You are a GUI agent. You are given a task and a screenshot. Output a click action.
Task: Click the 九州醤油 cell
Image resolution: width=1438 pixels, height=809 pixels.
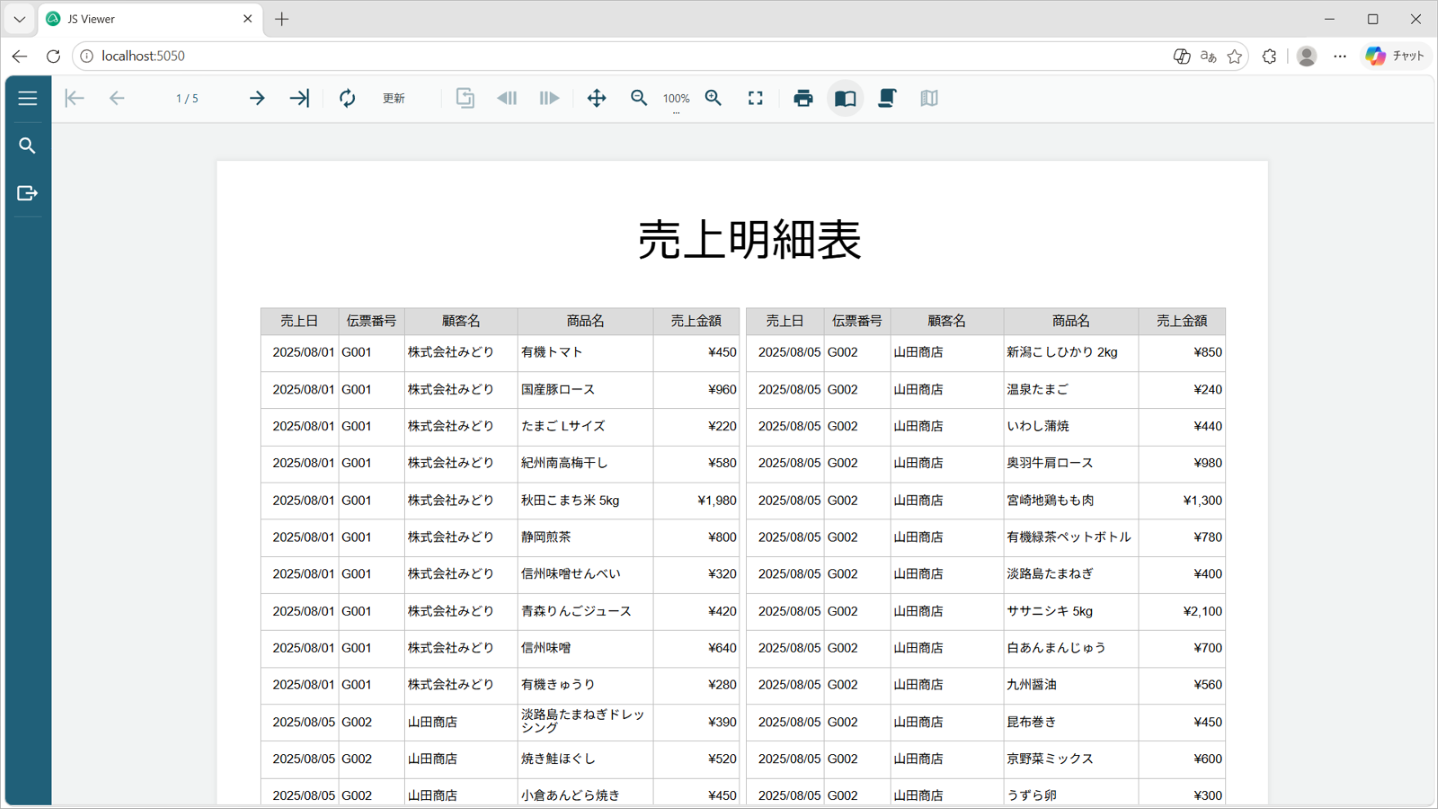(1071, 685)
